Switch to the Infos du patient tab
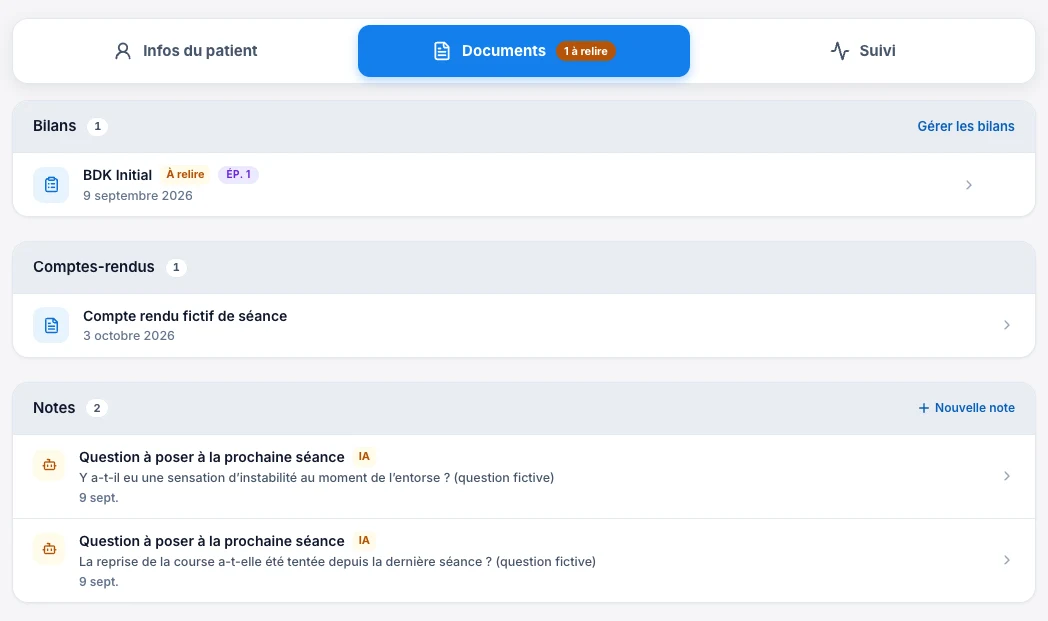The height and width of the screenshot is (621, 1048). (186, 51)
